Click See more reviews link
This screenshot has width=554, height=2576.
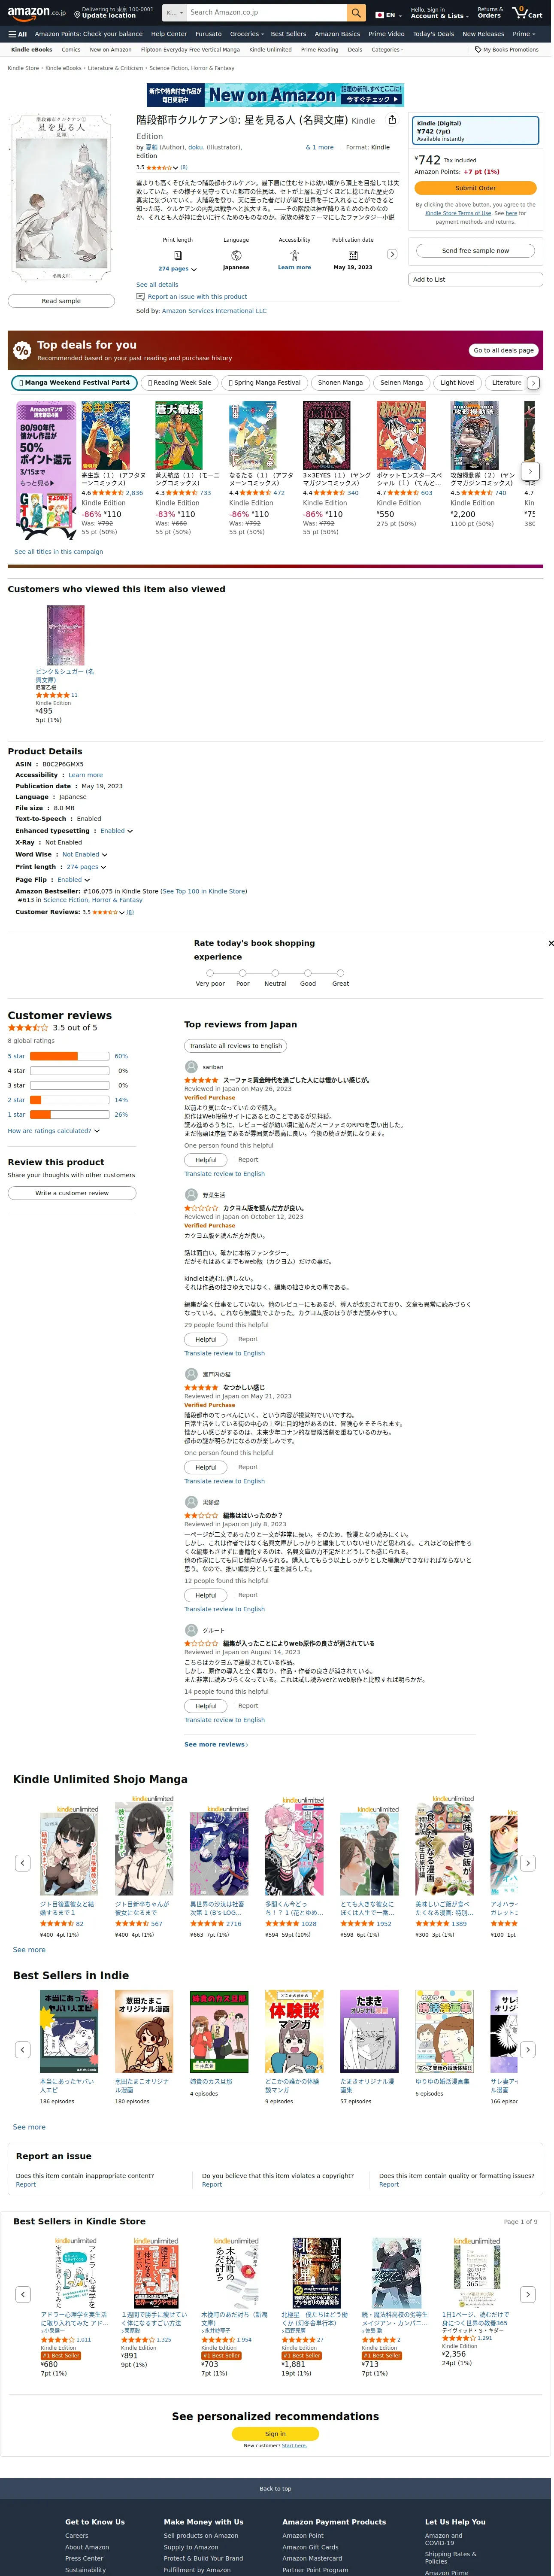[216, 1744]
